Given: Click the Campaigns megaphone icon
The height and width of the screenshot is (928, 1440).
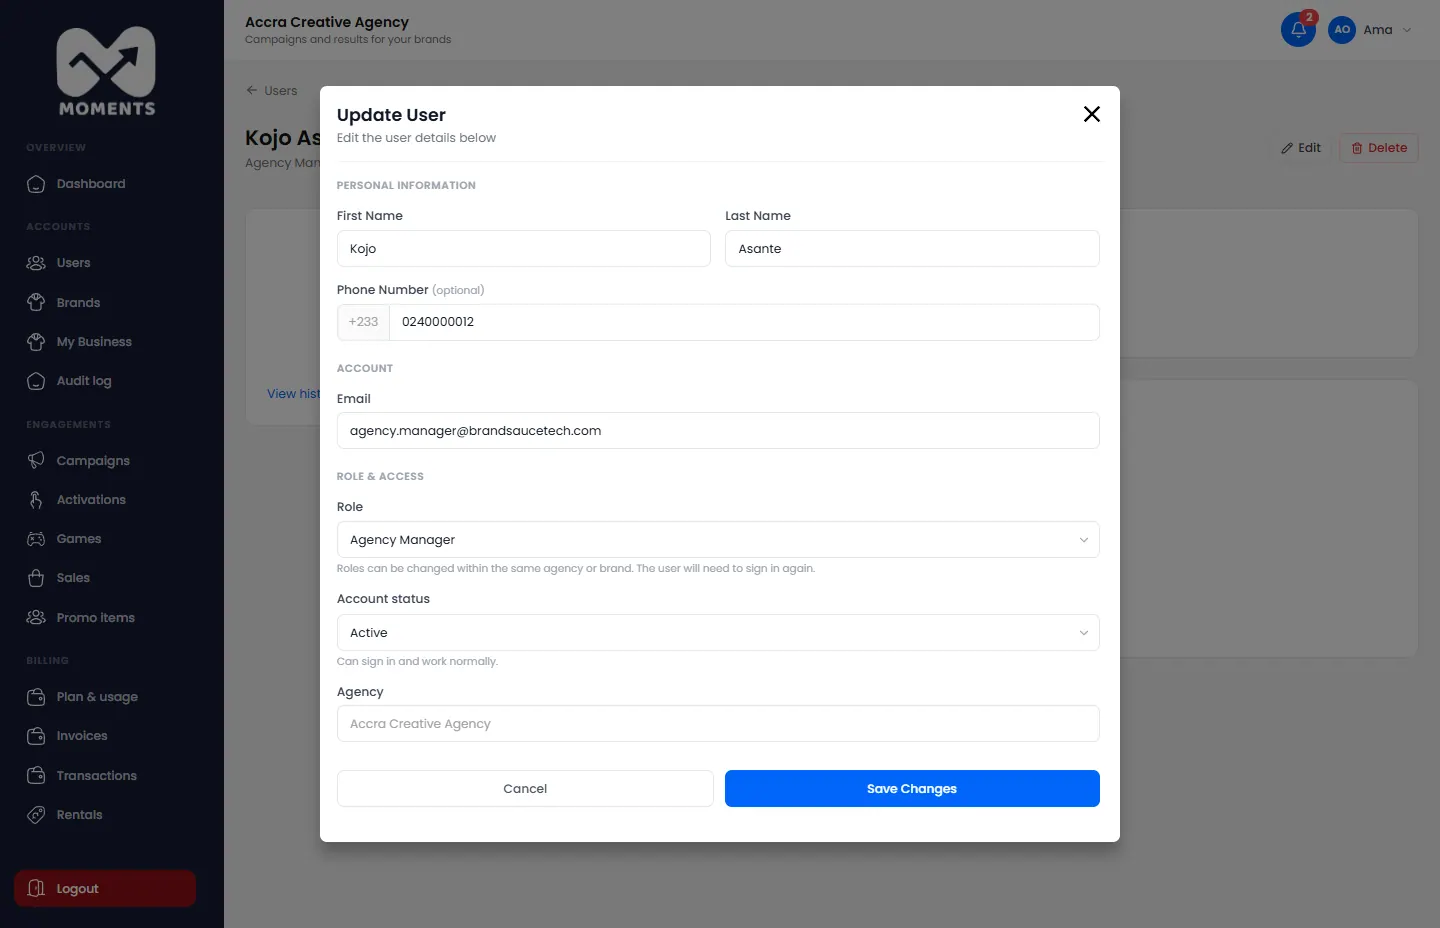Looking at the screenshot, I should pos(36,460).
